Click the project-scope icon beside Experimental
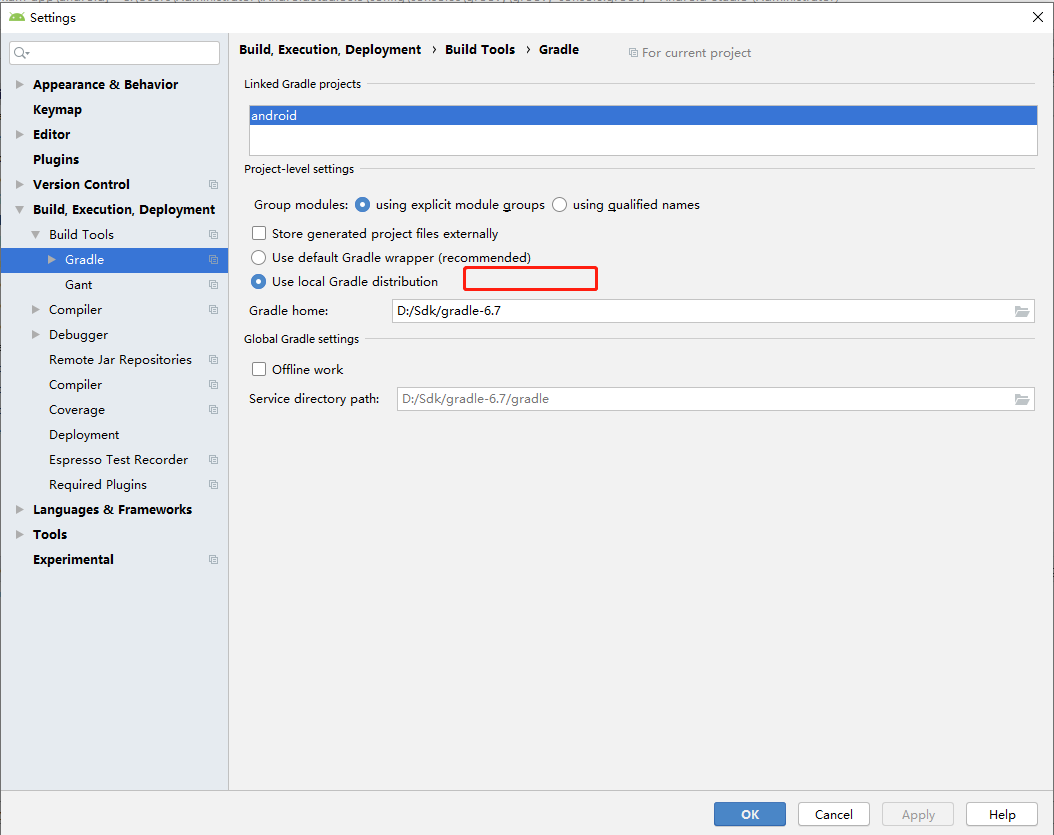This screenshot has width=1054, height=835. click(x=213, y=559)
